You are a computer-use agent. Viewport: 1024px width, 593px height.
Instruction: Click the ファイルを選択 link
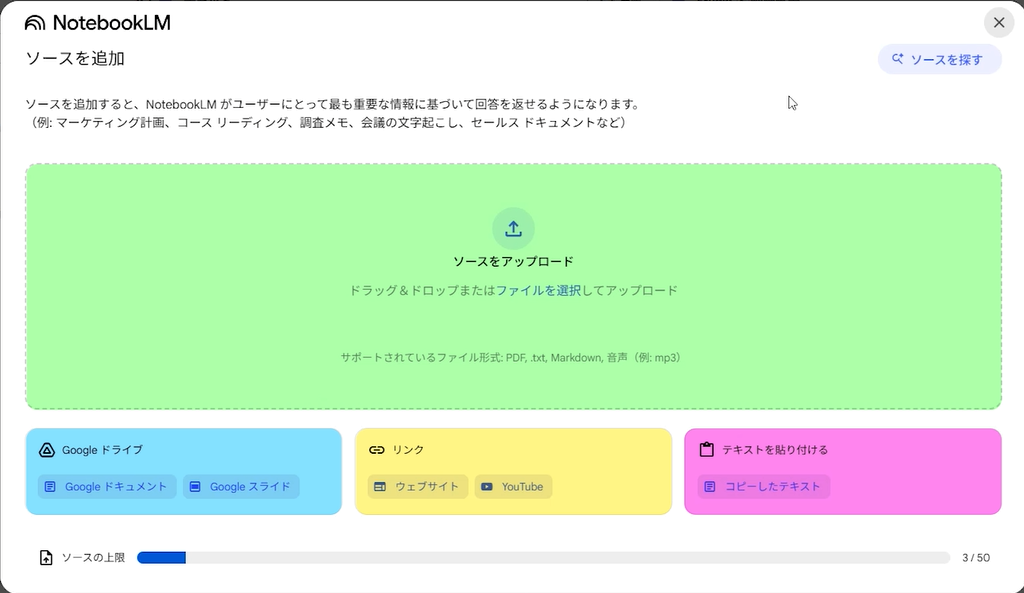[x=538, y=291]
